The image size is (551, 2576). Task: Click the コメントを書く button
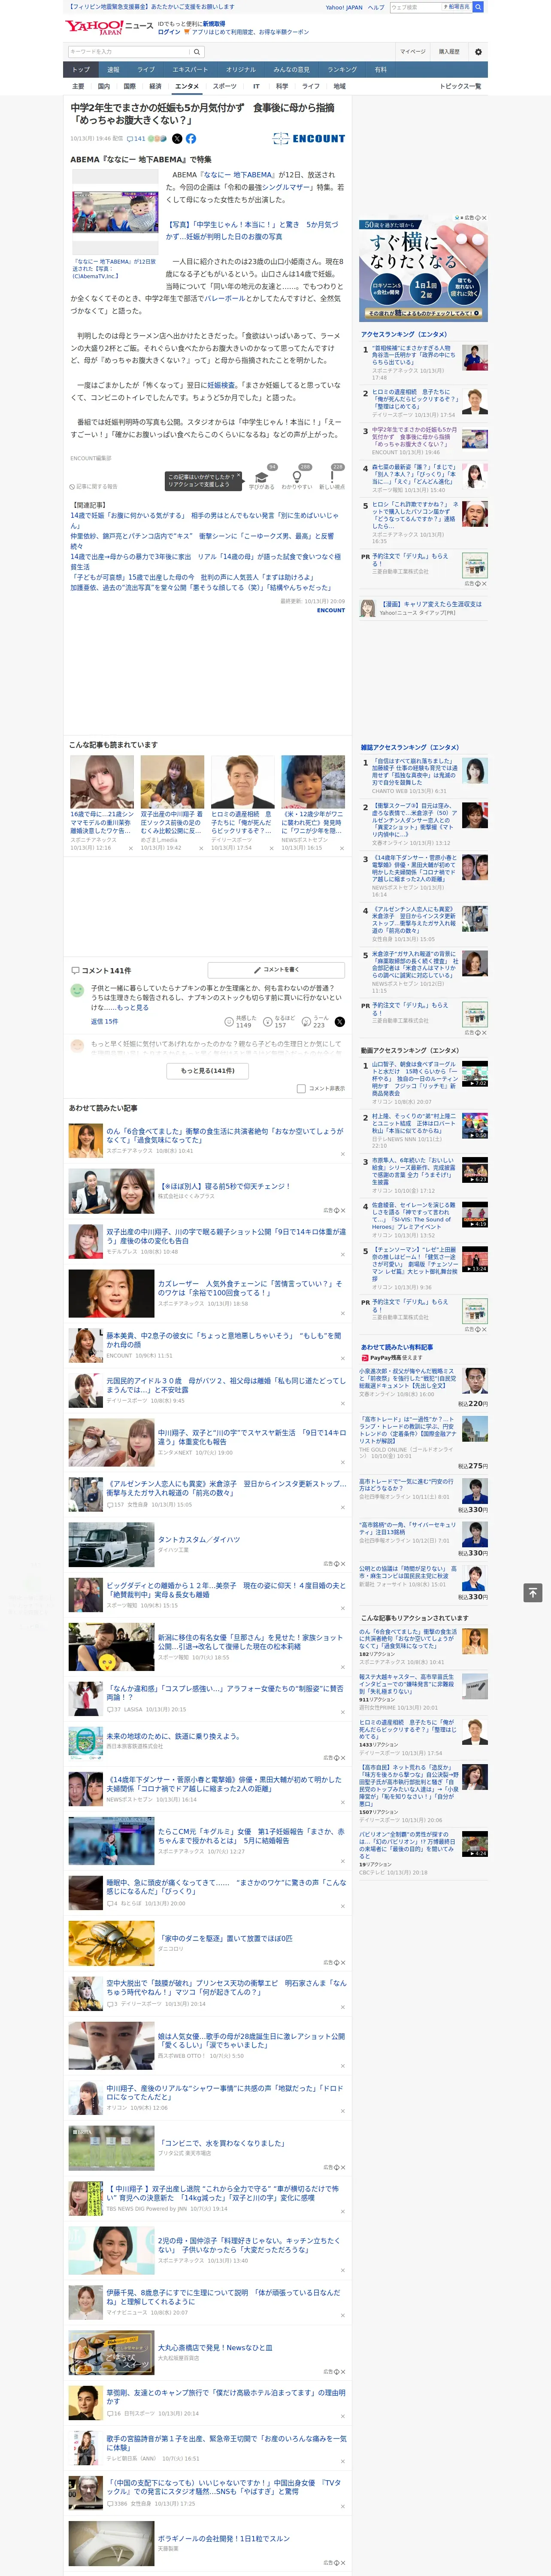(x=276, y=969)
